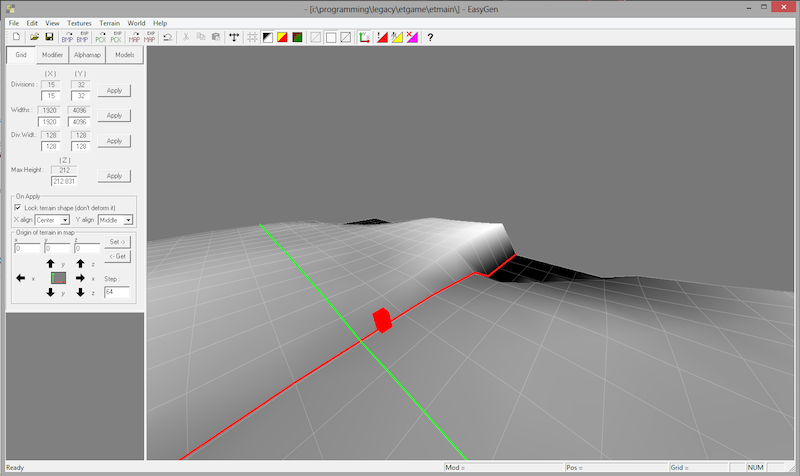Click Apply button for Divisions
Image resolution: width=800 pixels, height=476 pixels.
[114, 91]
